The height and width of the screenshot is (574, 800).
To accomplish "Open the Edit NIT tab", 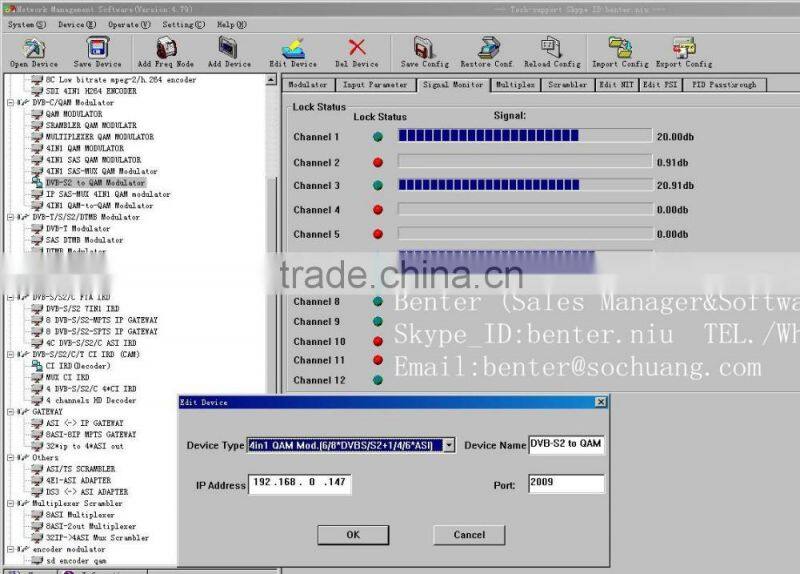I will click(616, 85).
